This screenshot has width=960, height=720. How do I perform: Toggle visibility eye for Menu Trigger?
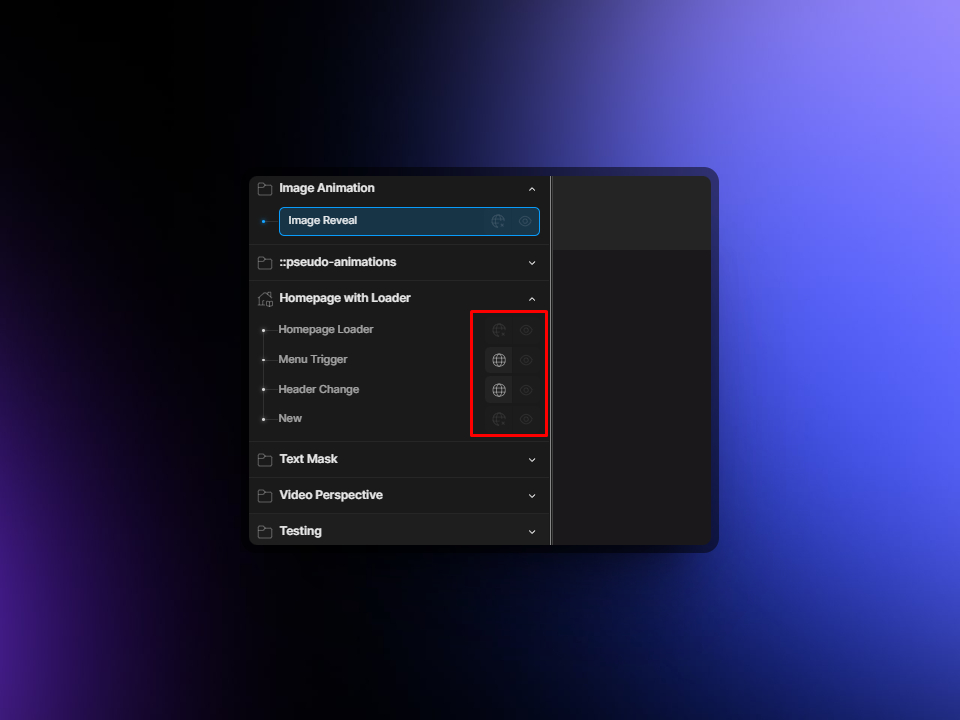point(526,360)
